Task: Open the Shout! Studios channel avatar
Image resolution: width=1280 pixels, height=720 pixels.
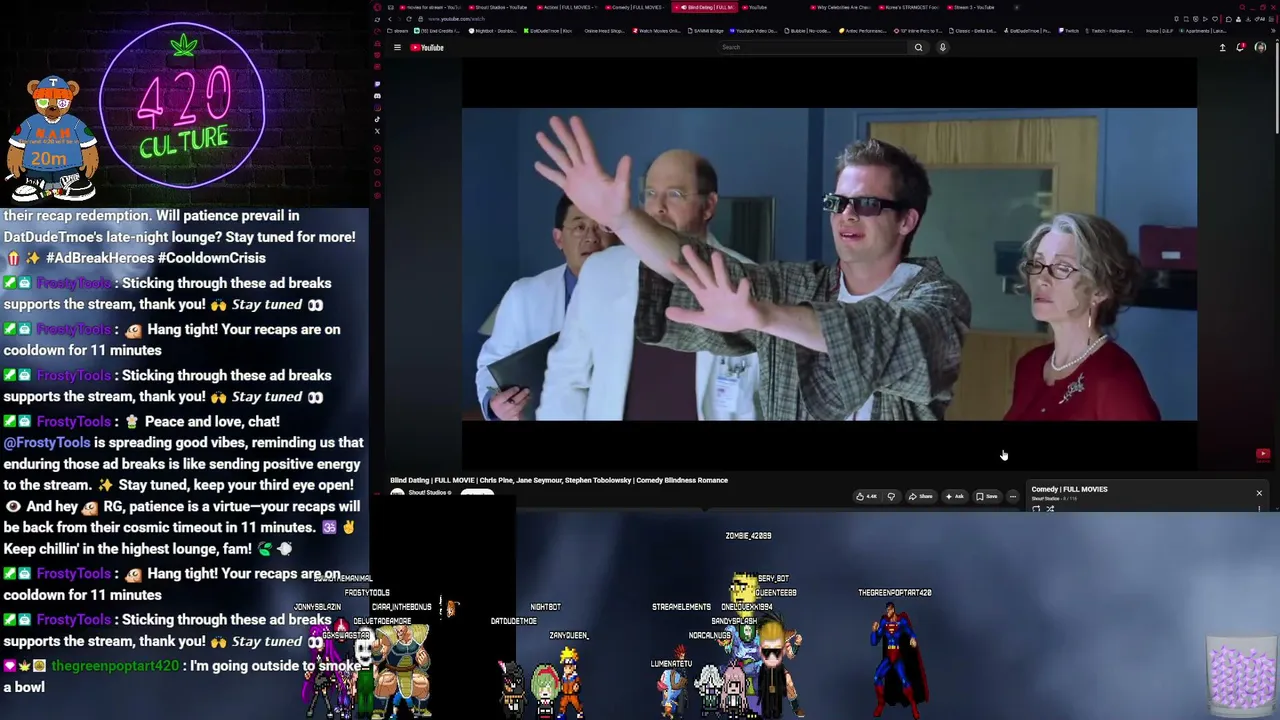Action: click(x=397, y=493)
